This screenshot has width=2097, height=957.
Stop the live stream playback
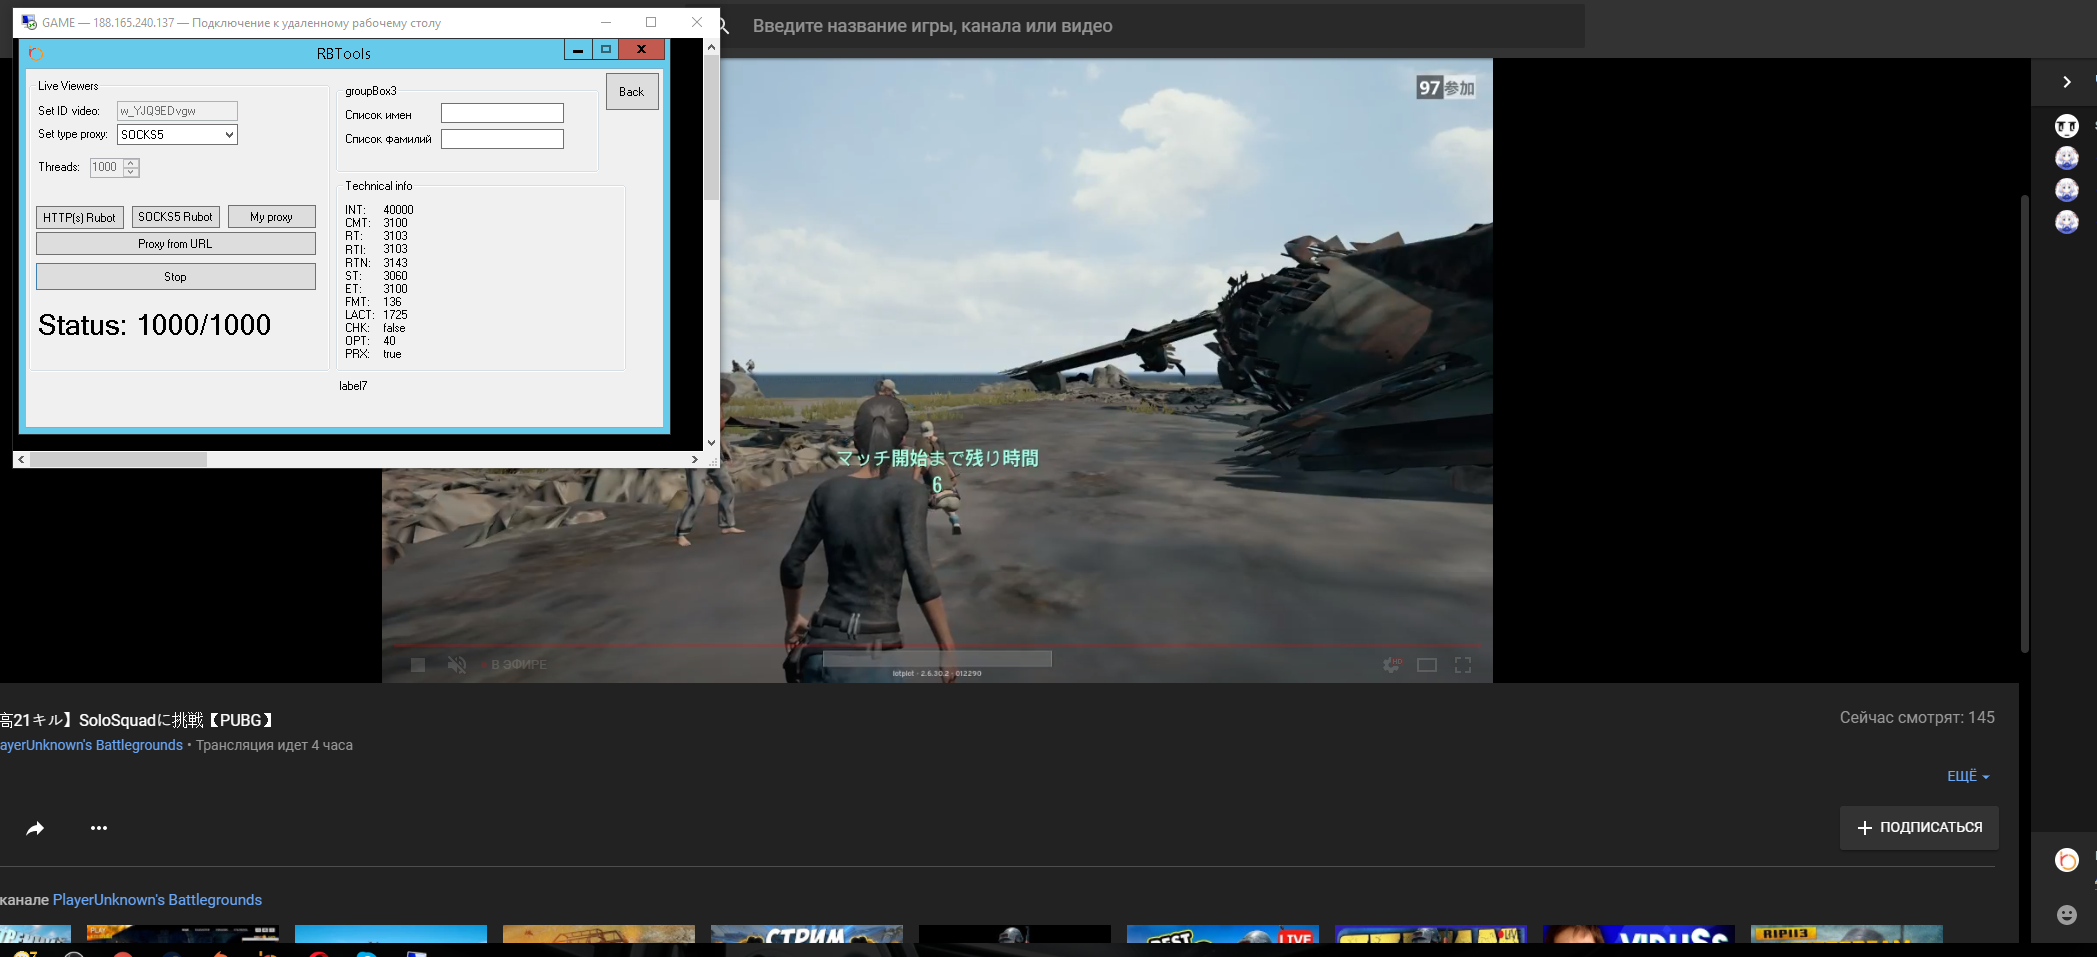(x=418, y=665)
